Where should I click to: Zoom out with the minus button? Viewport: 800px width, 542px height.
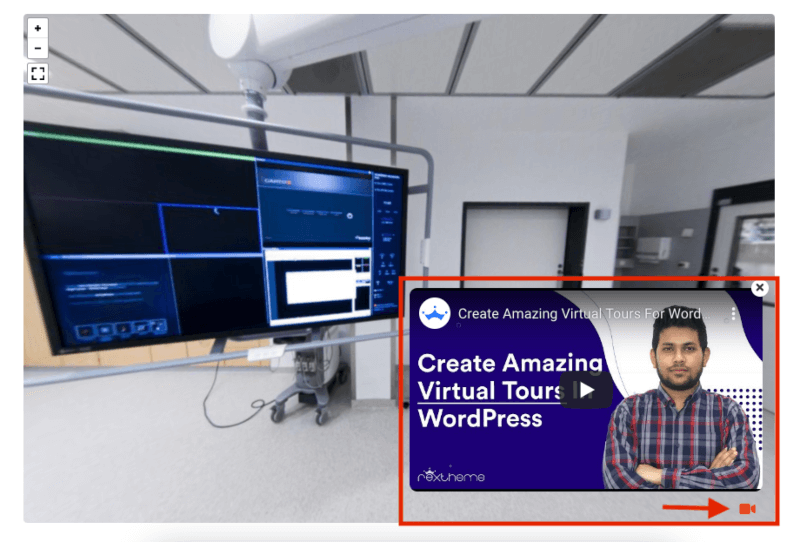pyautogui.click(x=38, y=48)
